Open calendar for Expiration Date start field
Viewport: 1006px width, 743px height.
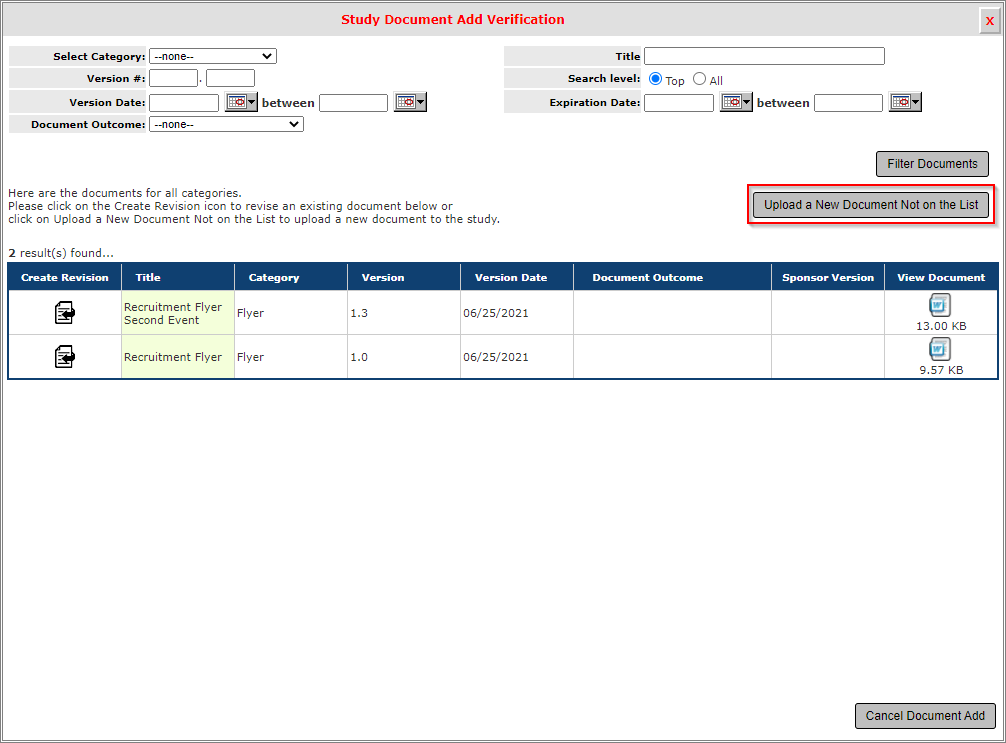pos(736,102)
